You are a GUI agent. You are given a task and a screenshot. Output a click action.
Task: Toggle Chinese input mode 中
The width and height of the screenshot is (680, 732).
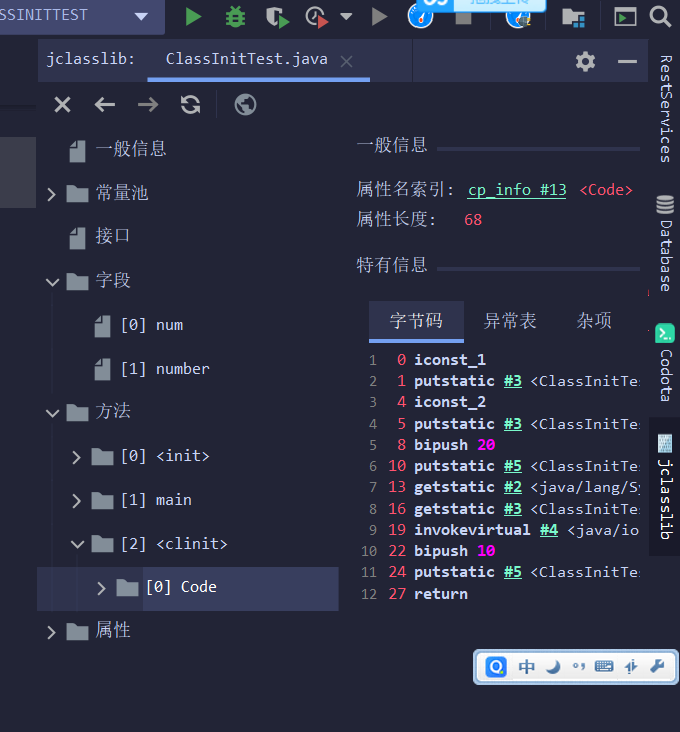tap(526, 667)
